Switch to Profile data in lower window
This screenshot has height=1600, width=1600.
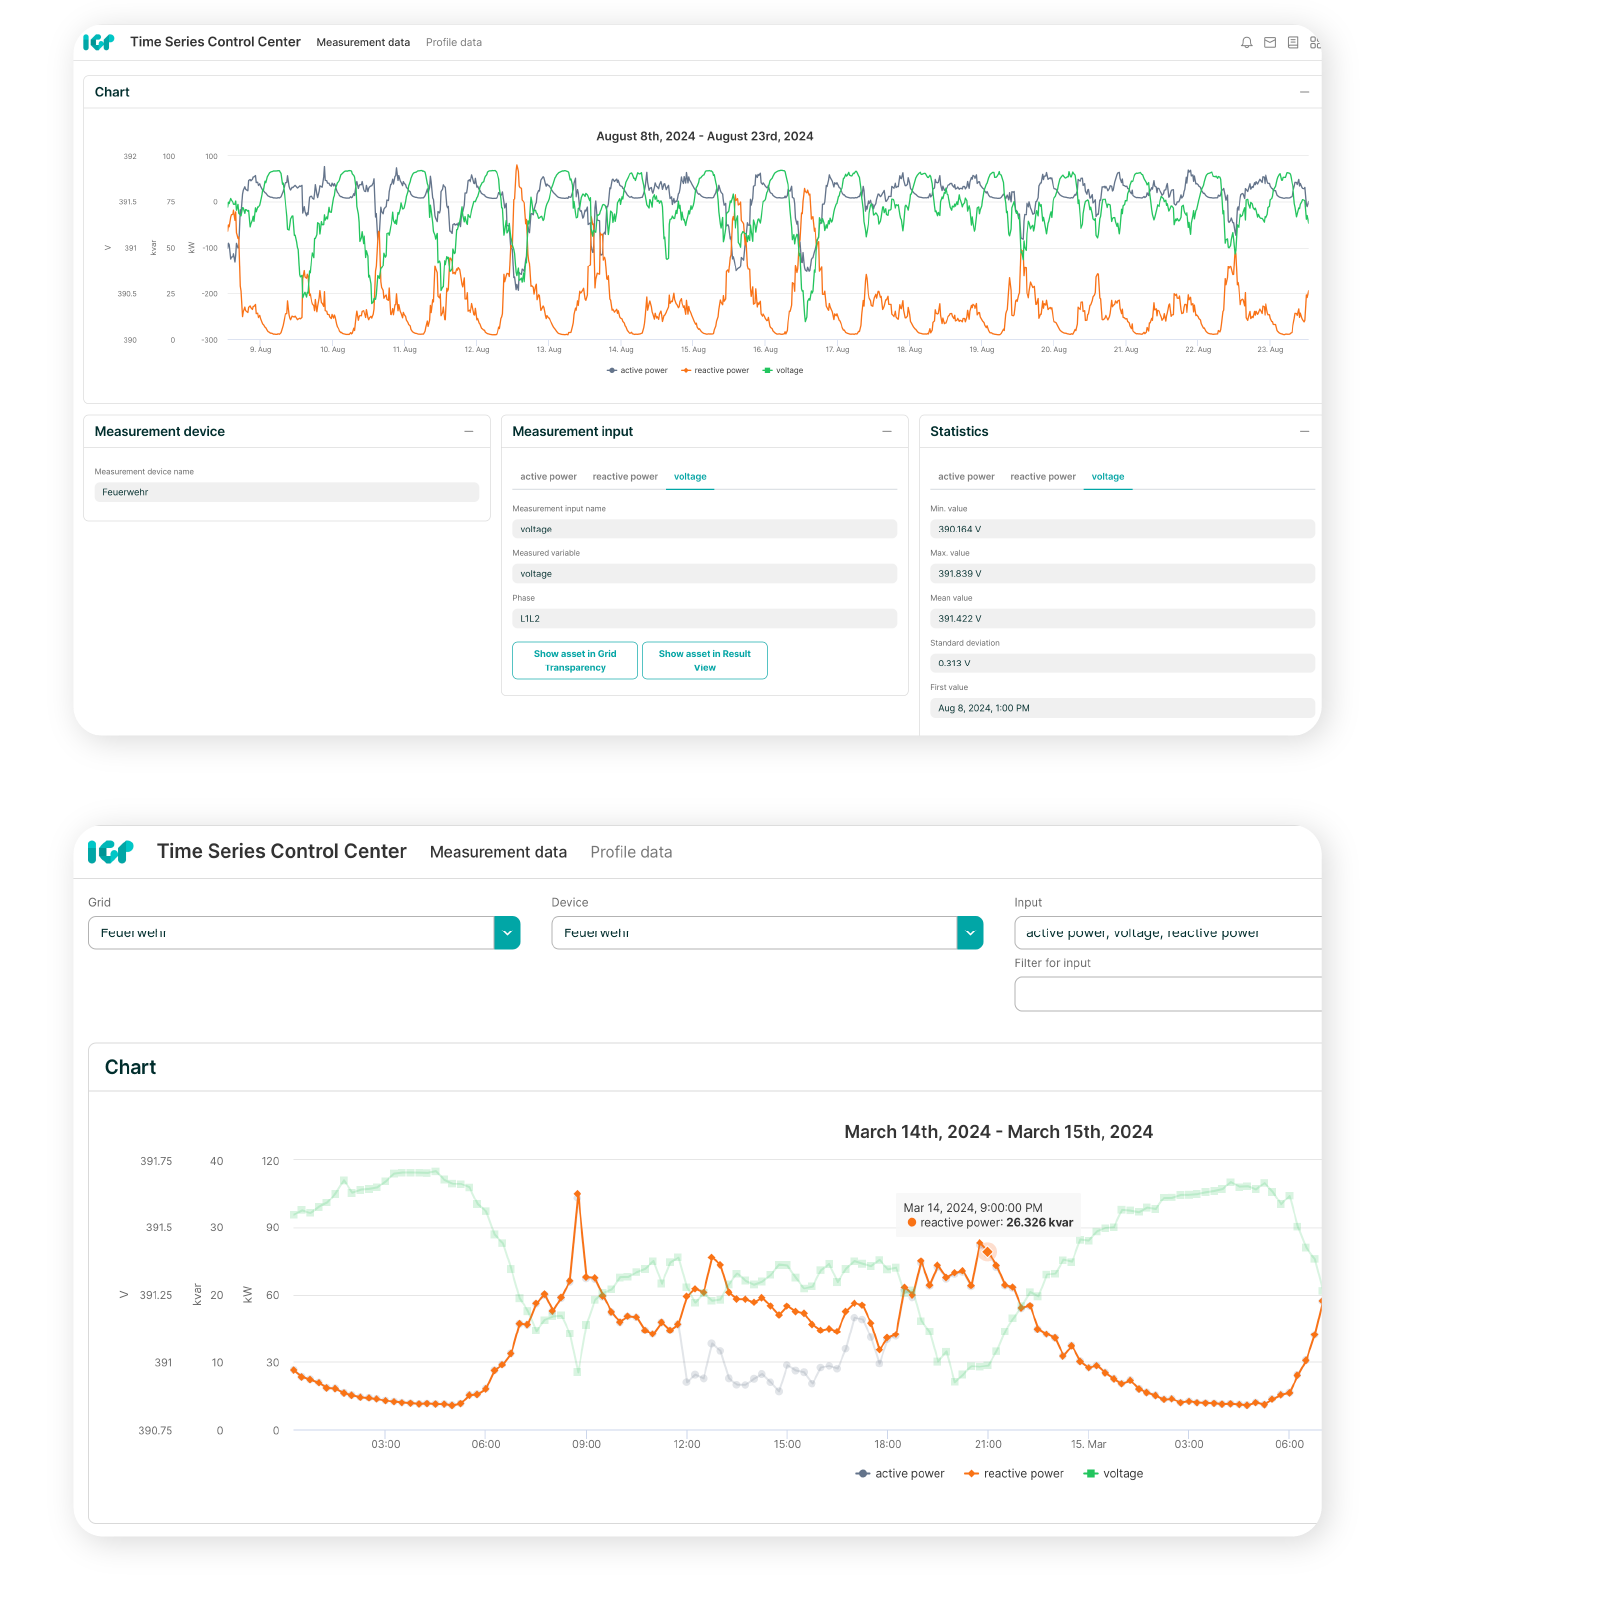coord(631,853)
